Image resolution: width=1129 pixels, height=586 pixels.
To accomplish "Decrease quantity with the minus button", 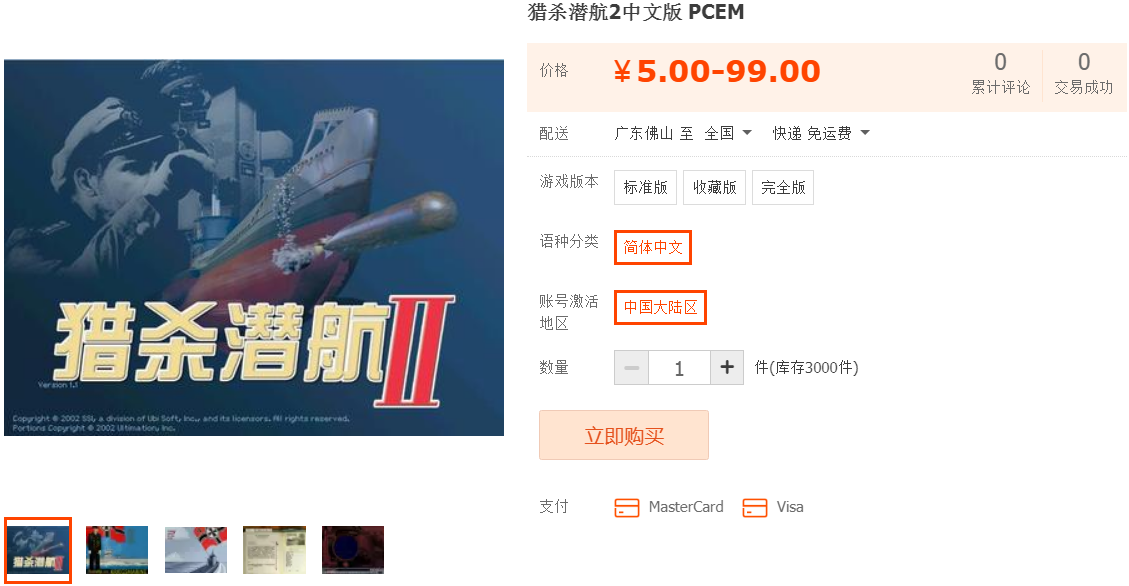I will [x=631, y=368].
